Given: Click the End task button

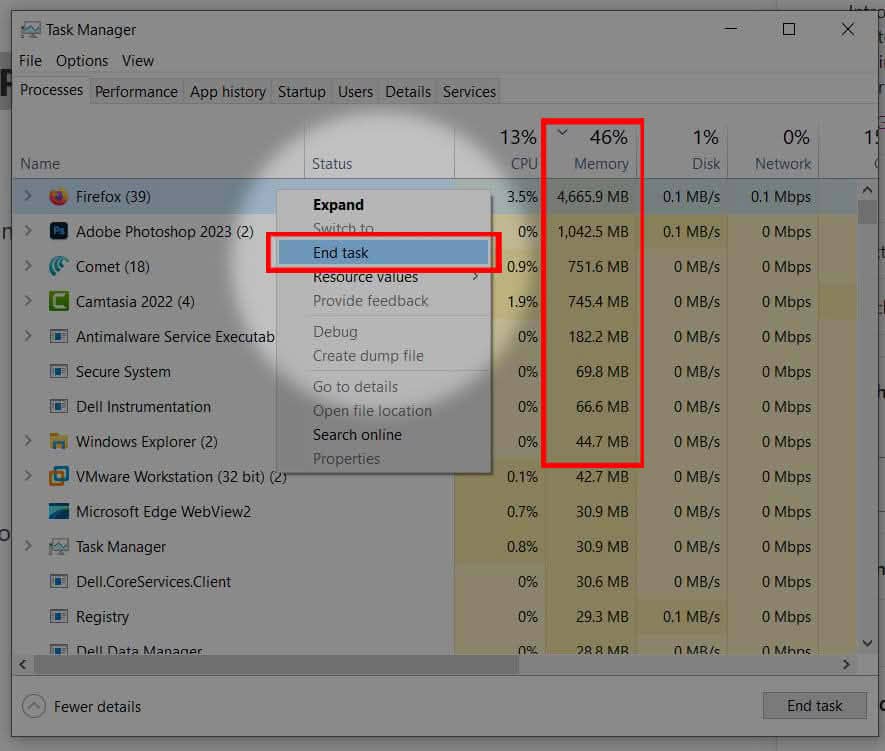Looking at the screenshot, I should (x=814, y=705).
